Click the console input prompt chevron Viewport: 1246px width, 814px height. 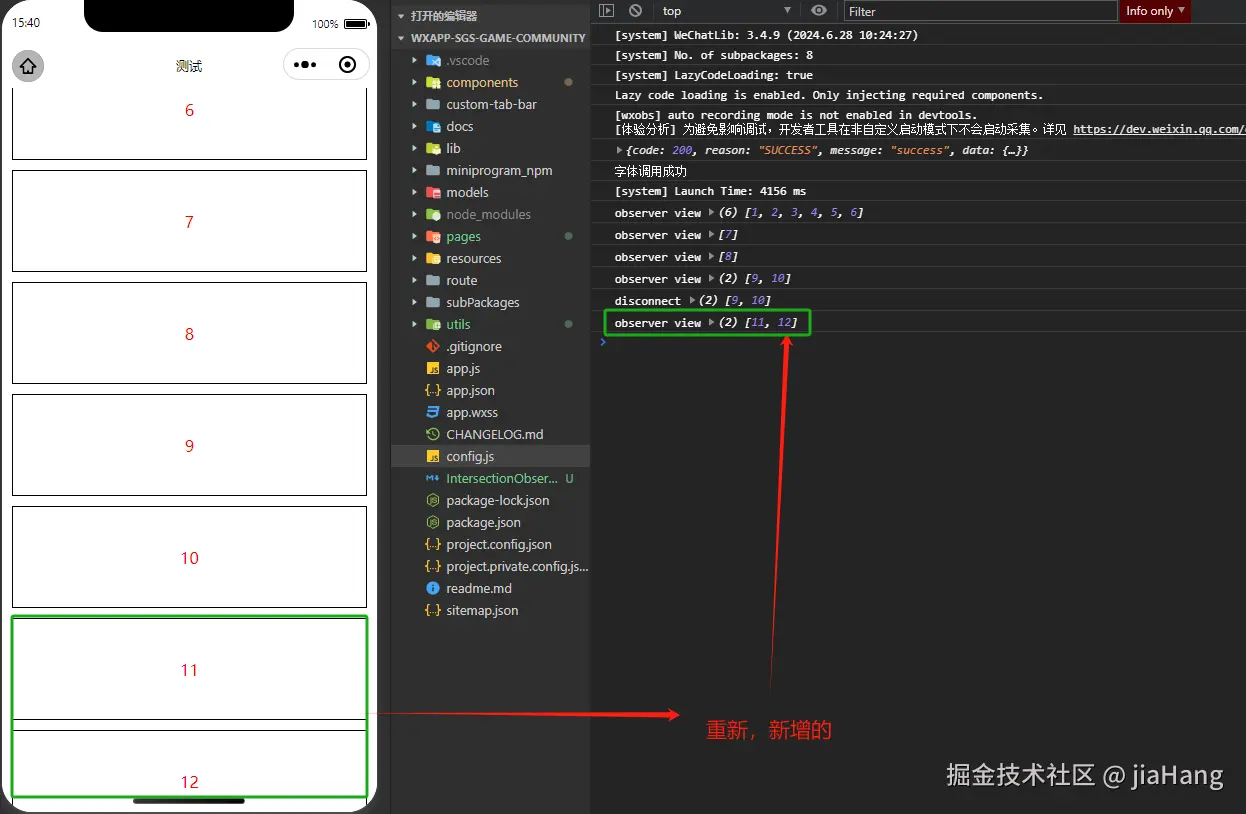coord(602,342)
